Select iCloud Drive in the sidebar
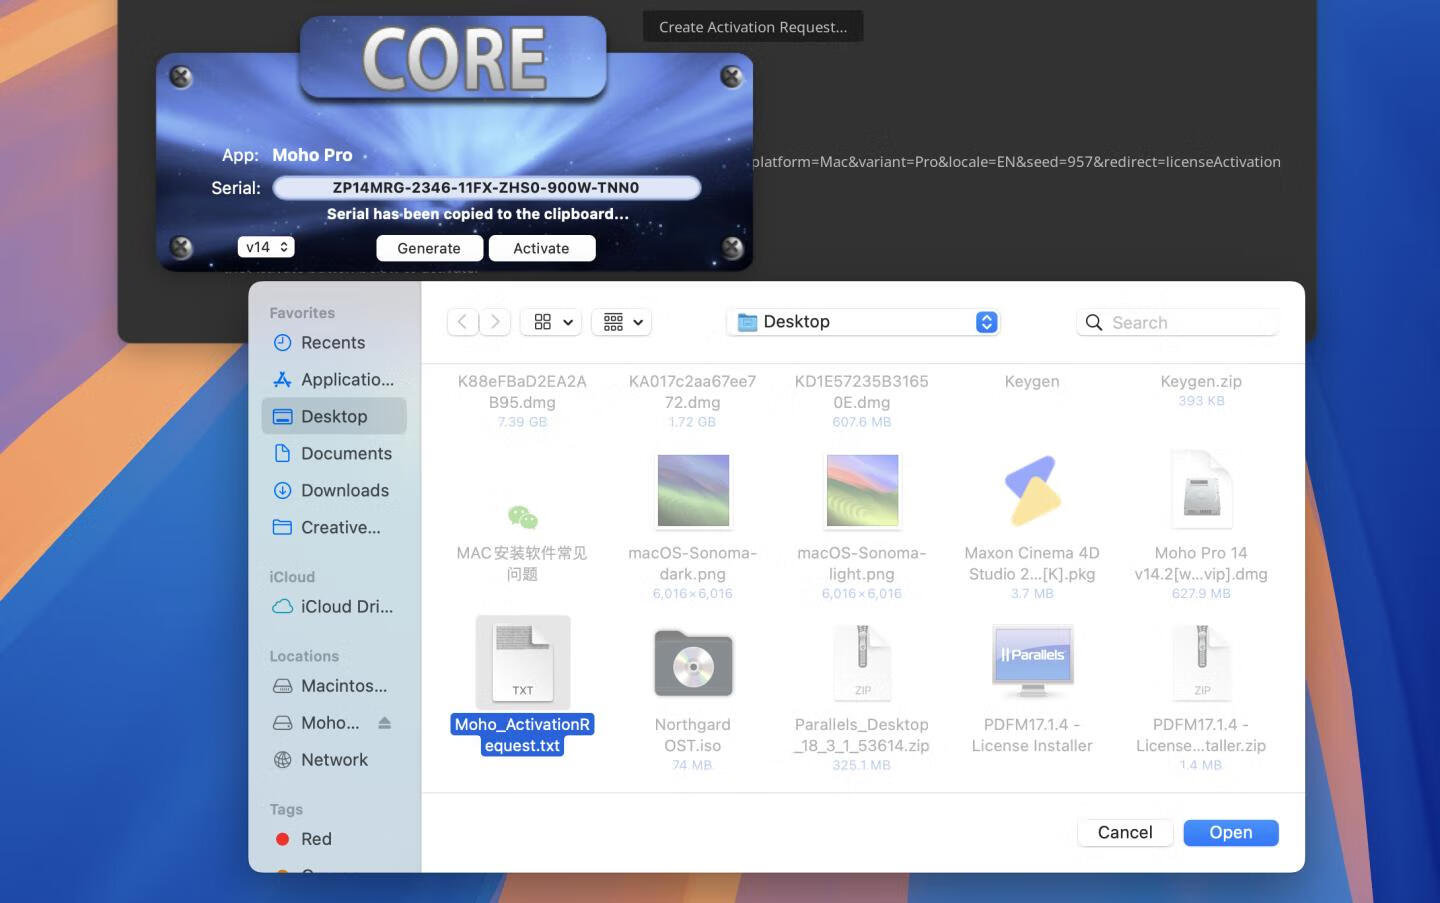 pyautogui.click(x=334, y=606)
